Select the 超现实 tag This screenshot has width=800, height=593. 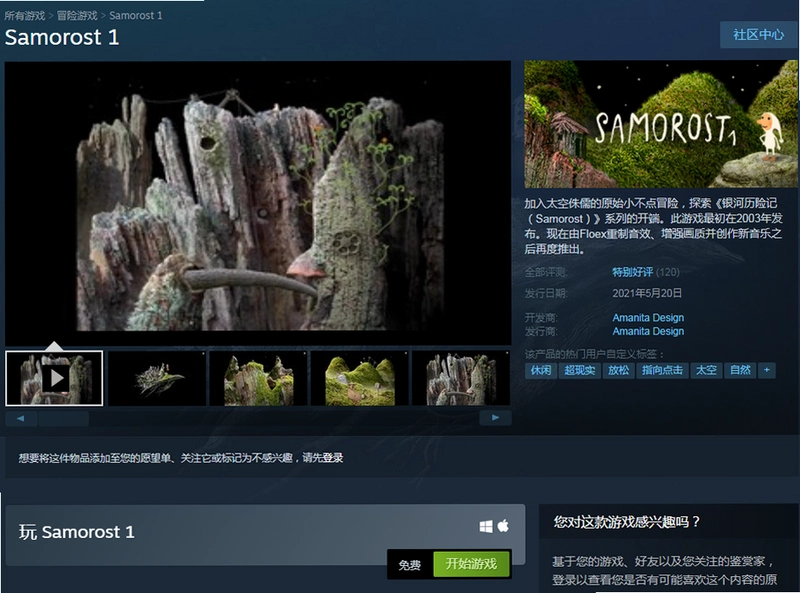tap(579, 370)
